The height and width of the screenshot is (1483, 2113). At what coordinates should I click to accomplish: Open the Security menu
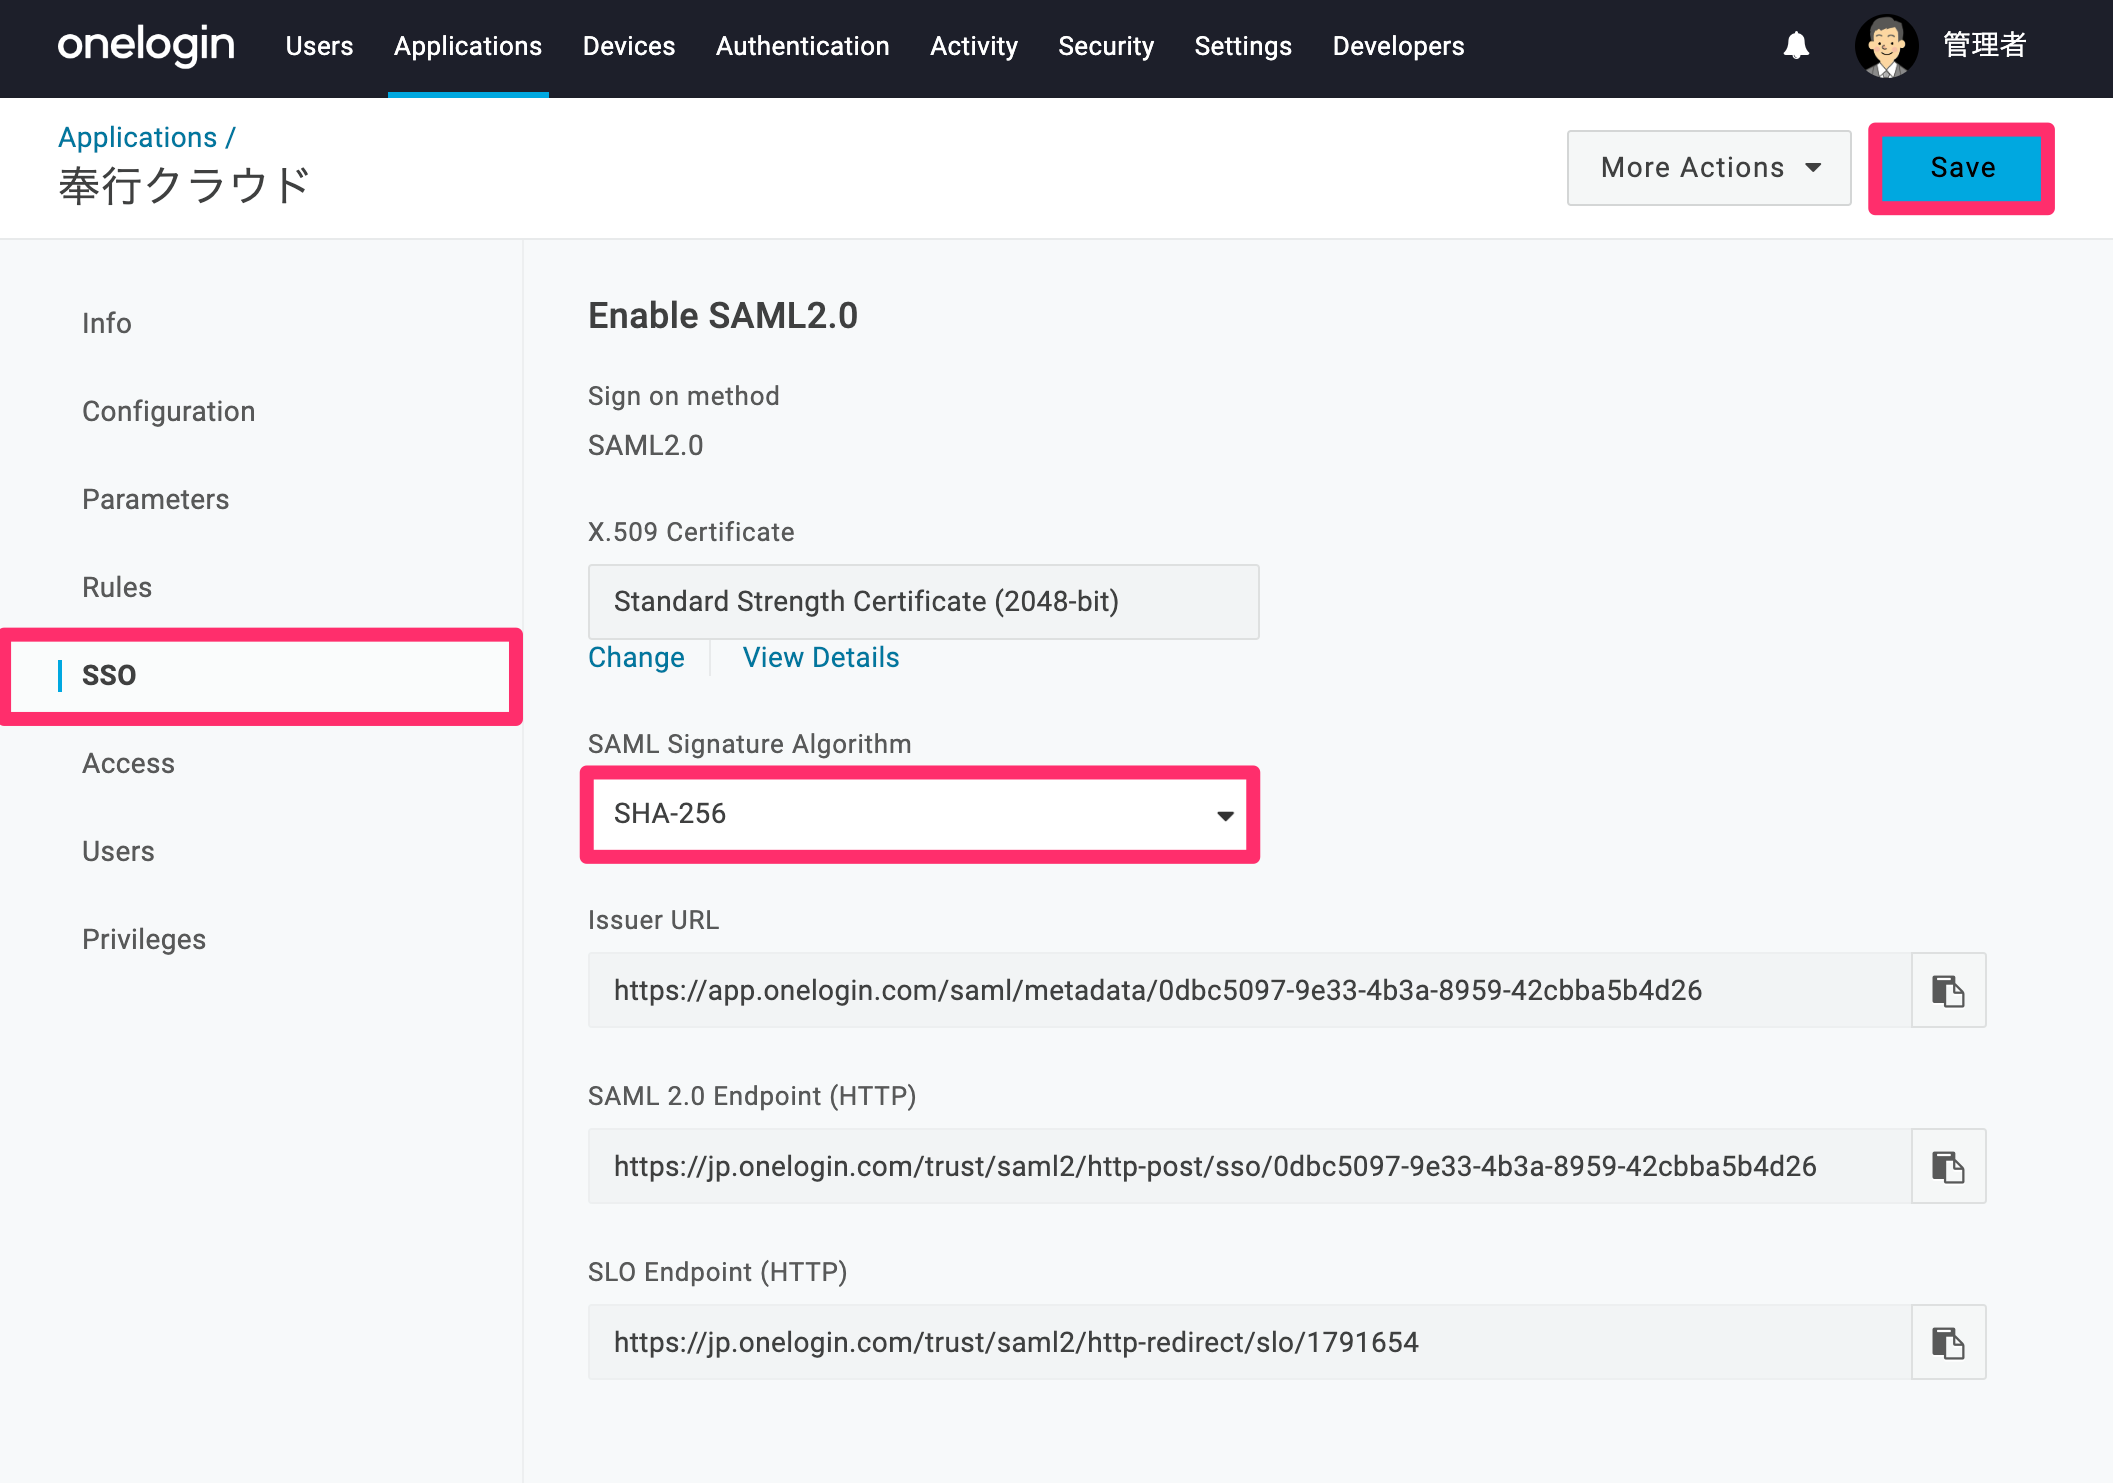click(x=1106, y=46)
